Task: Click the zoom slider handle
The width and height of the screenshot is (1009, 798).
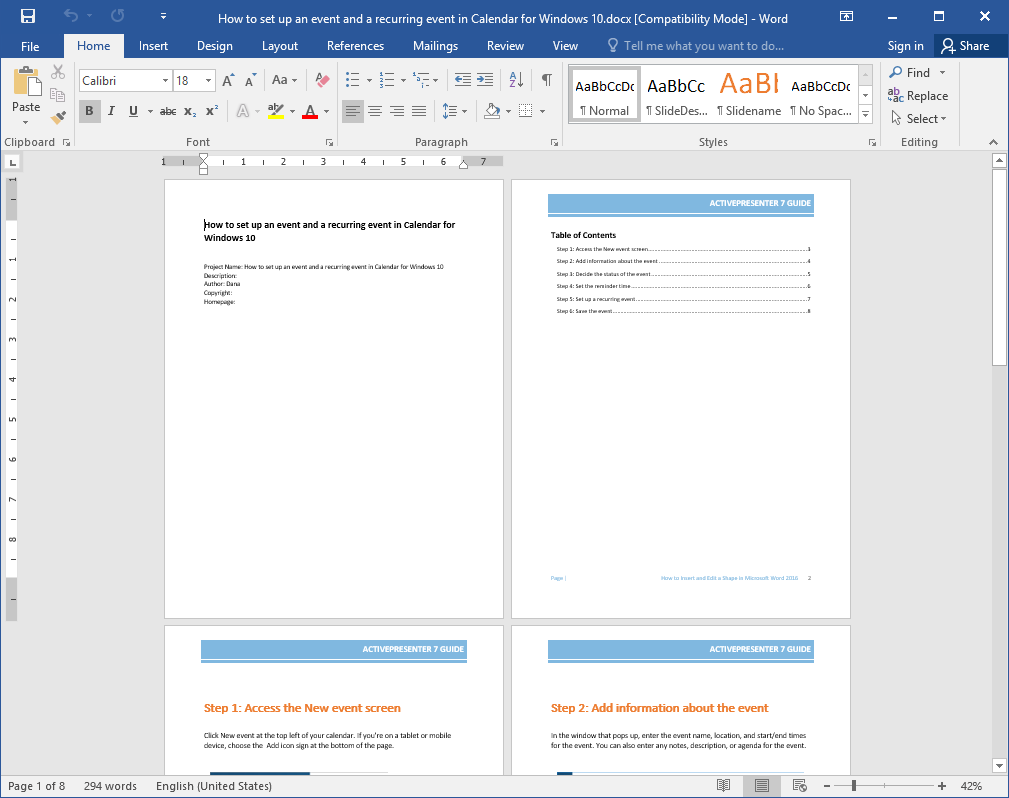Action: 854,785
